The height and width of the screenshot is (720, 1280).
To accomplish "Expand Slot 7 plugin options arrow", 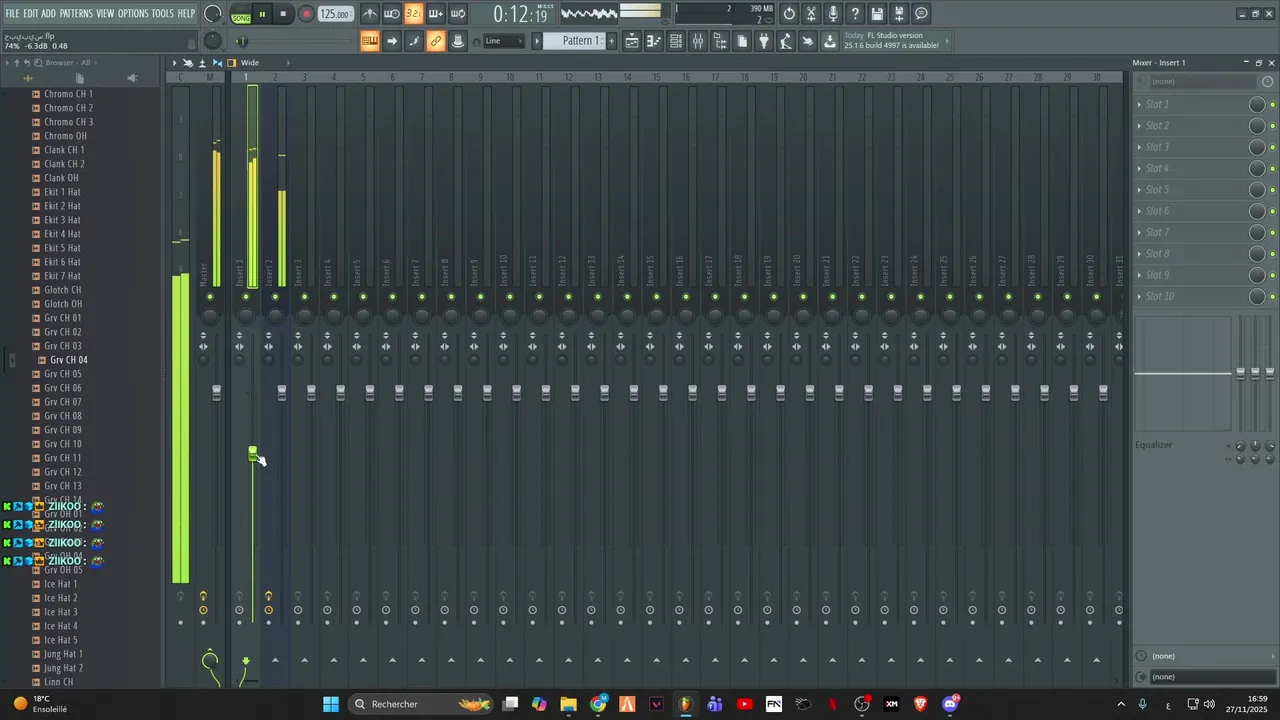I will click(x=1139, y=232).
